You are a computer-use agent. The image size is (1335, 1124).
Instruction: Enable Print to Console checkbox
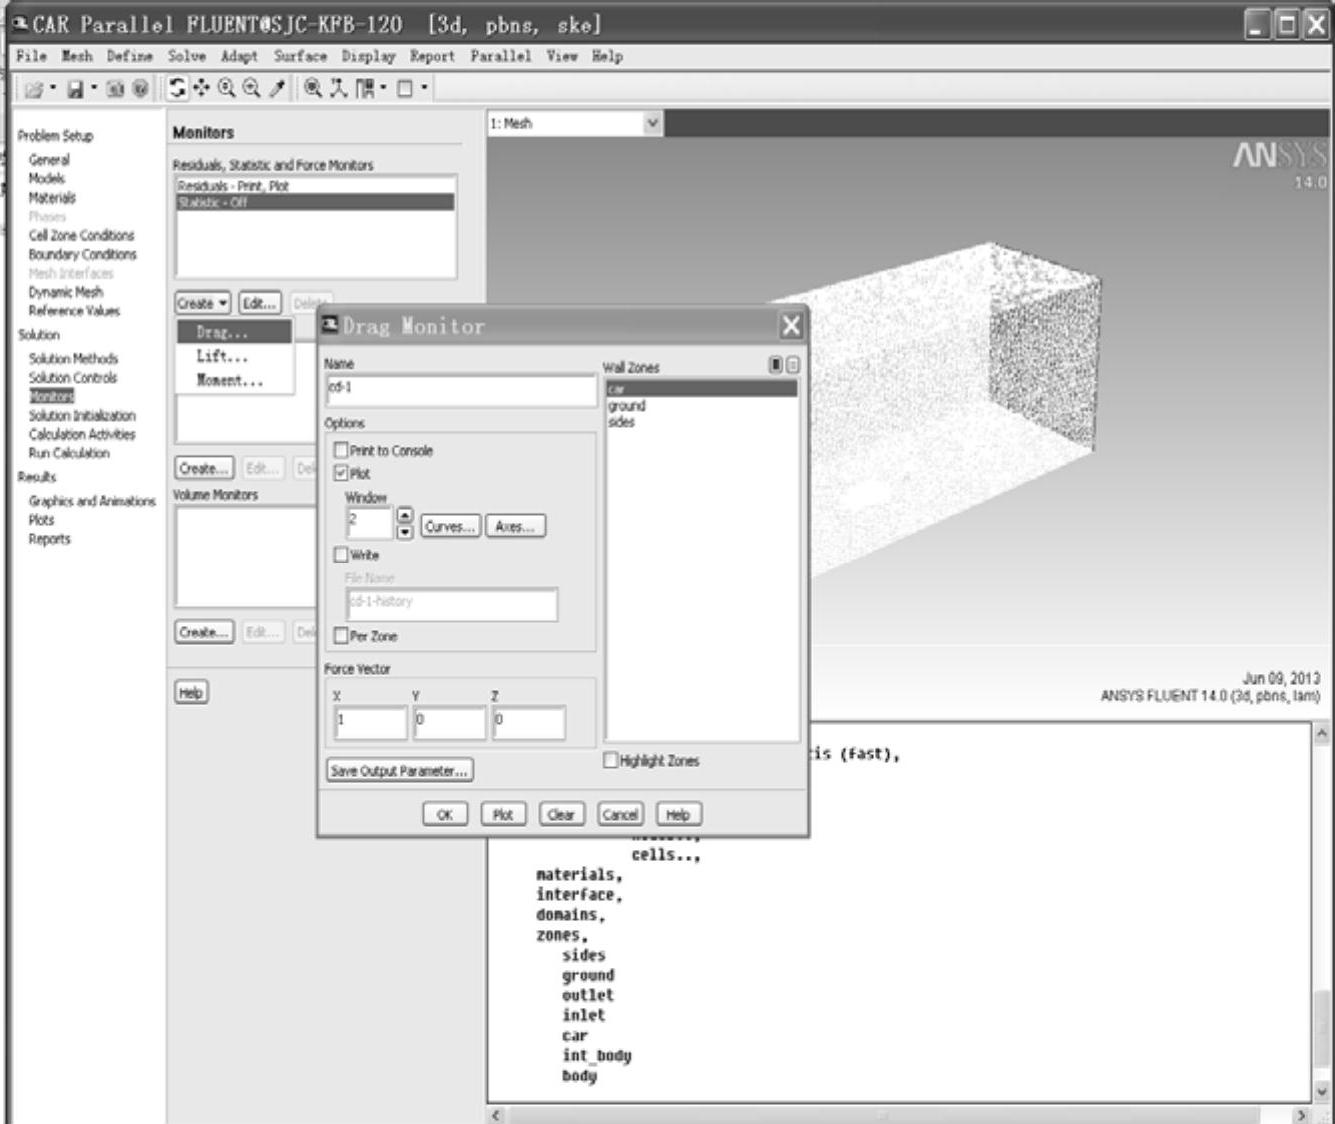341,451
